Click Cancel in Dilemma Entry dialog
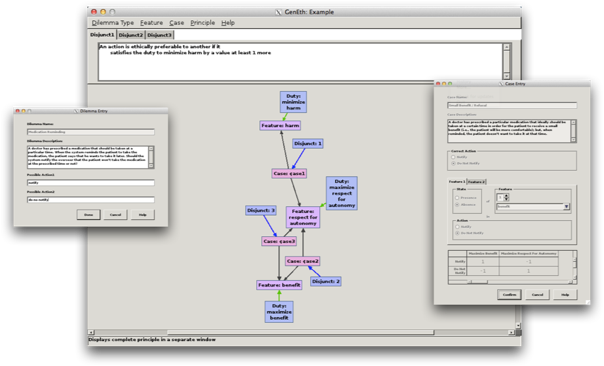 (116, 215)
